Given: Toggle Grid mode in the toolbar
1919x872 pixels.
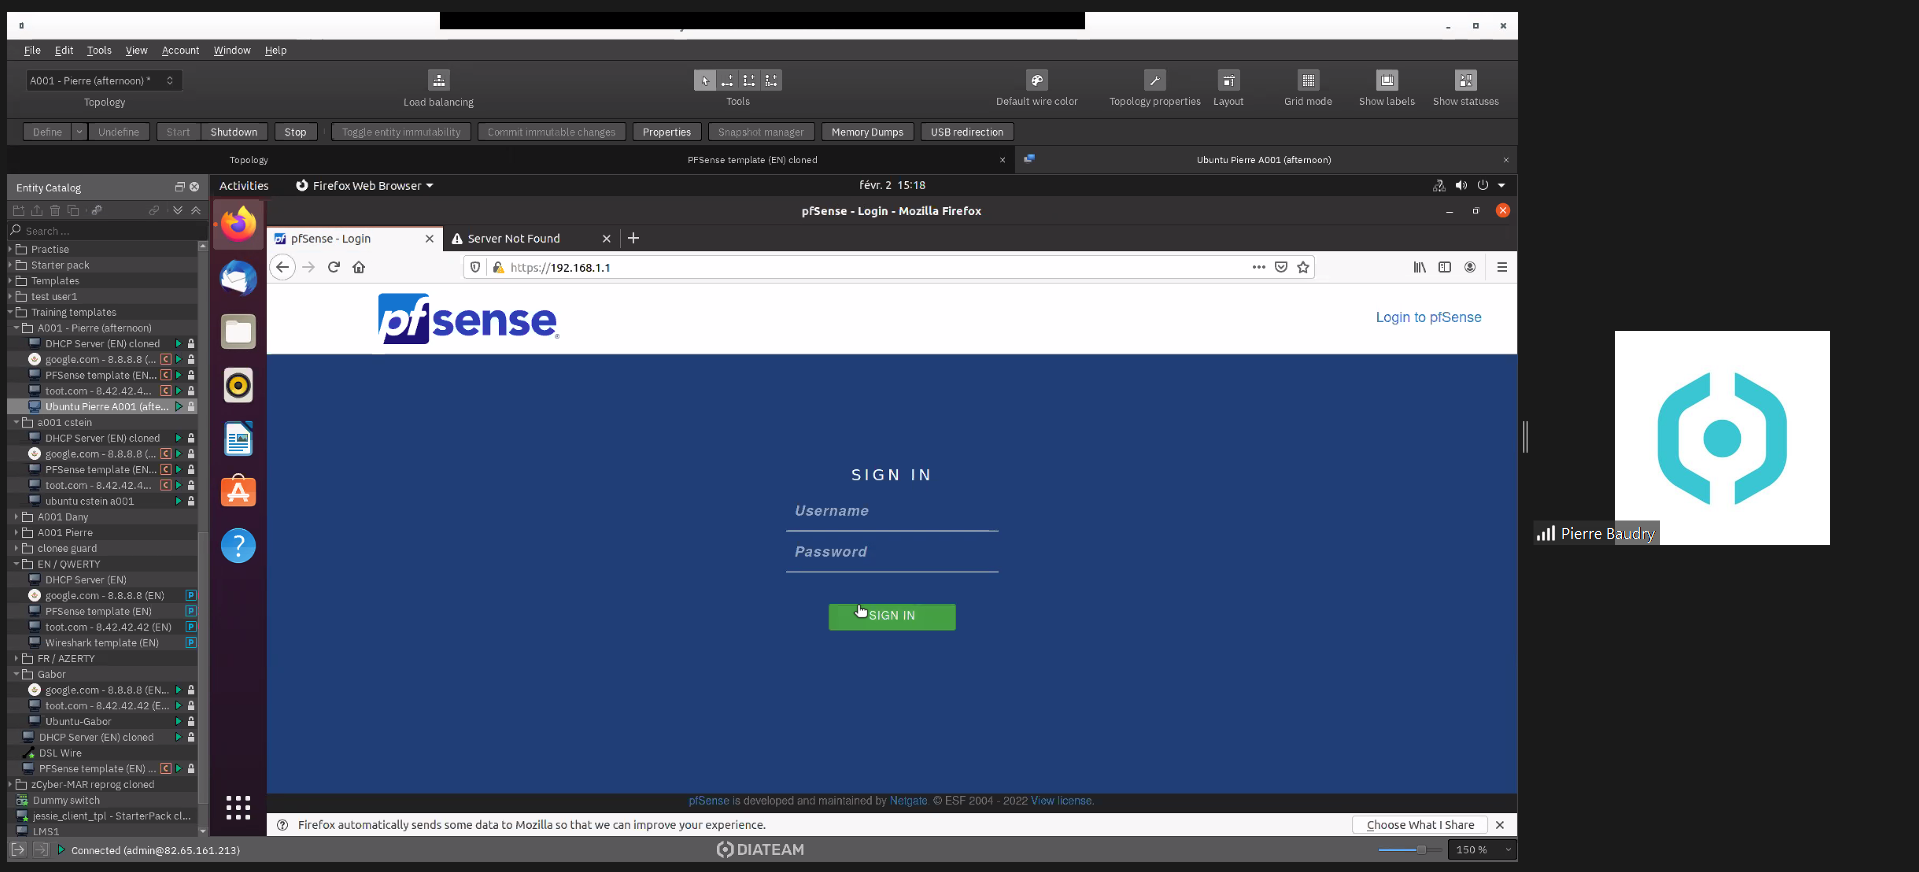Looking at the screenshot, I should 1307,81.
